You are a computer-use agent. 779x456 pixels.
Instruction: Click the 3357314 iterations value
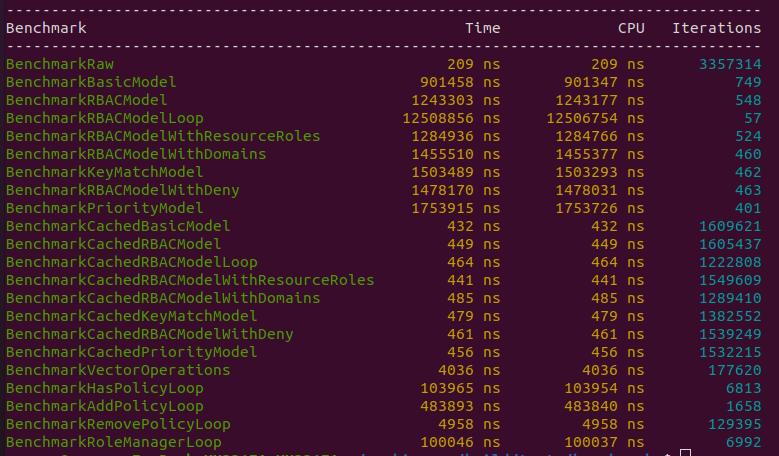click(x=730, y=64)
